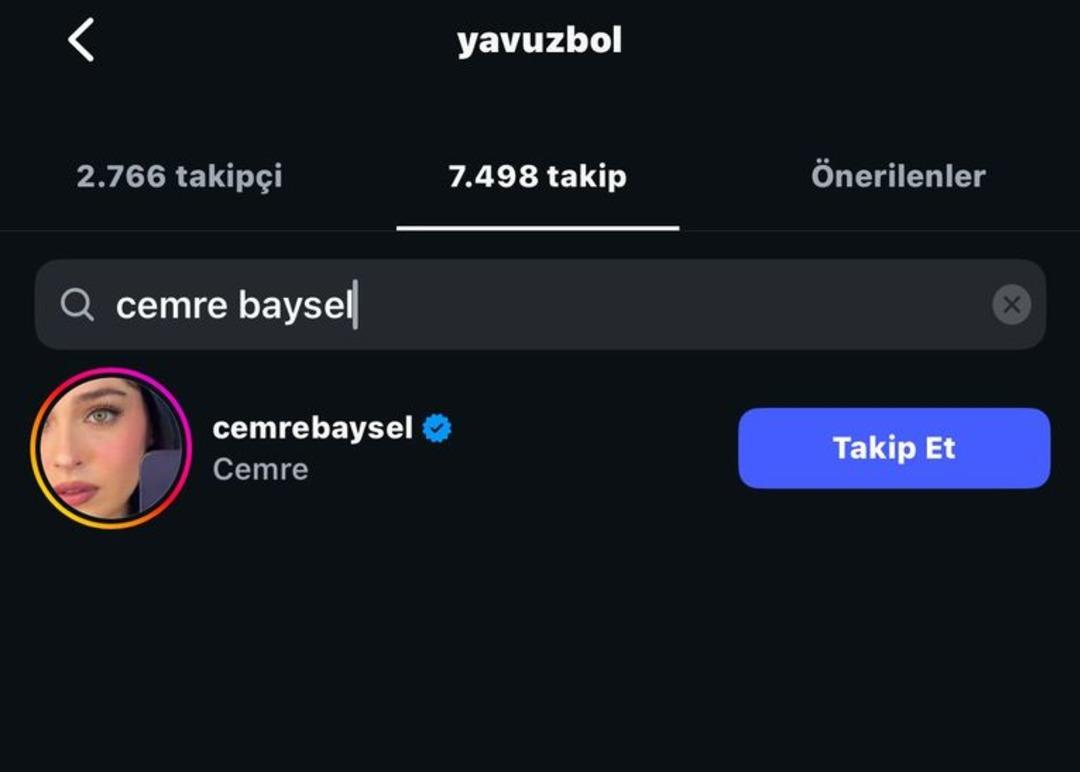Click the gradient story ring around the avatar
The width and height of the screenshot is (1080, 772).
(110, 374)
